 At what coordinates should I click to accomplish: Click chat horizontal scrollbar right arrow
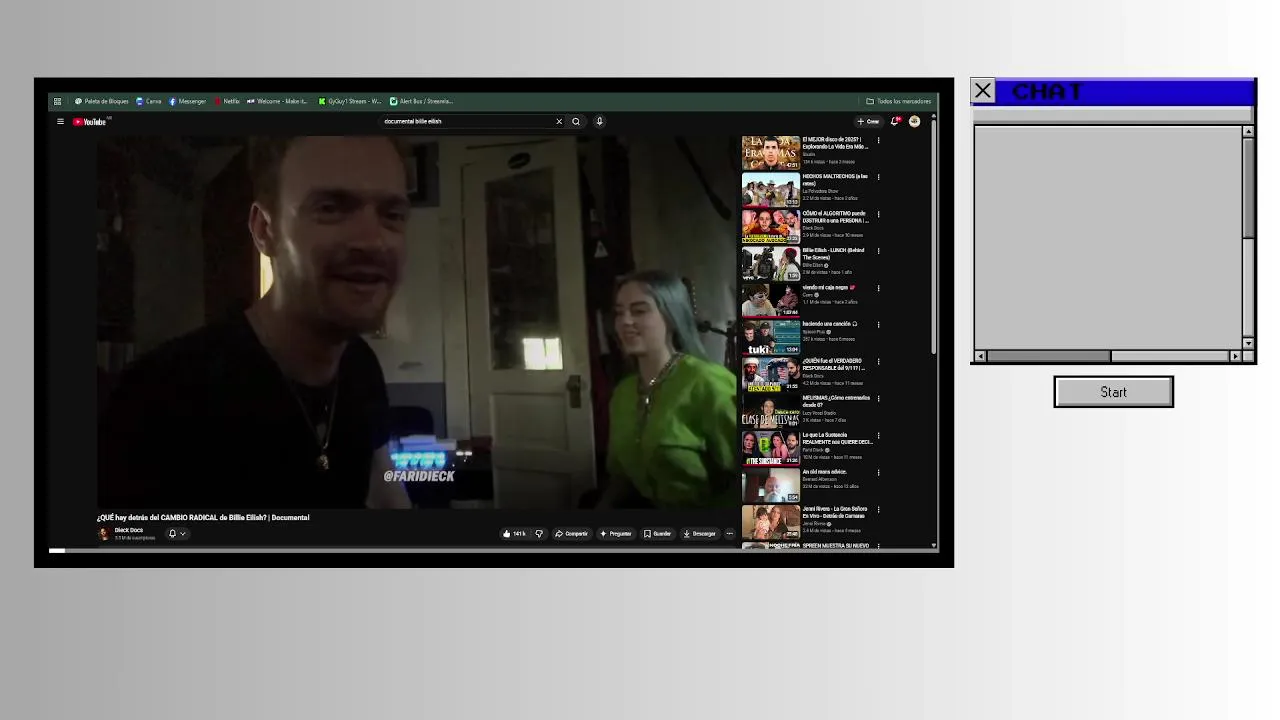tap(1236, 356)
